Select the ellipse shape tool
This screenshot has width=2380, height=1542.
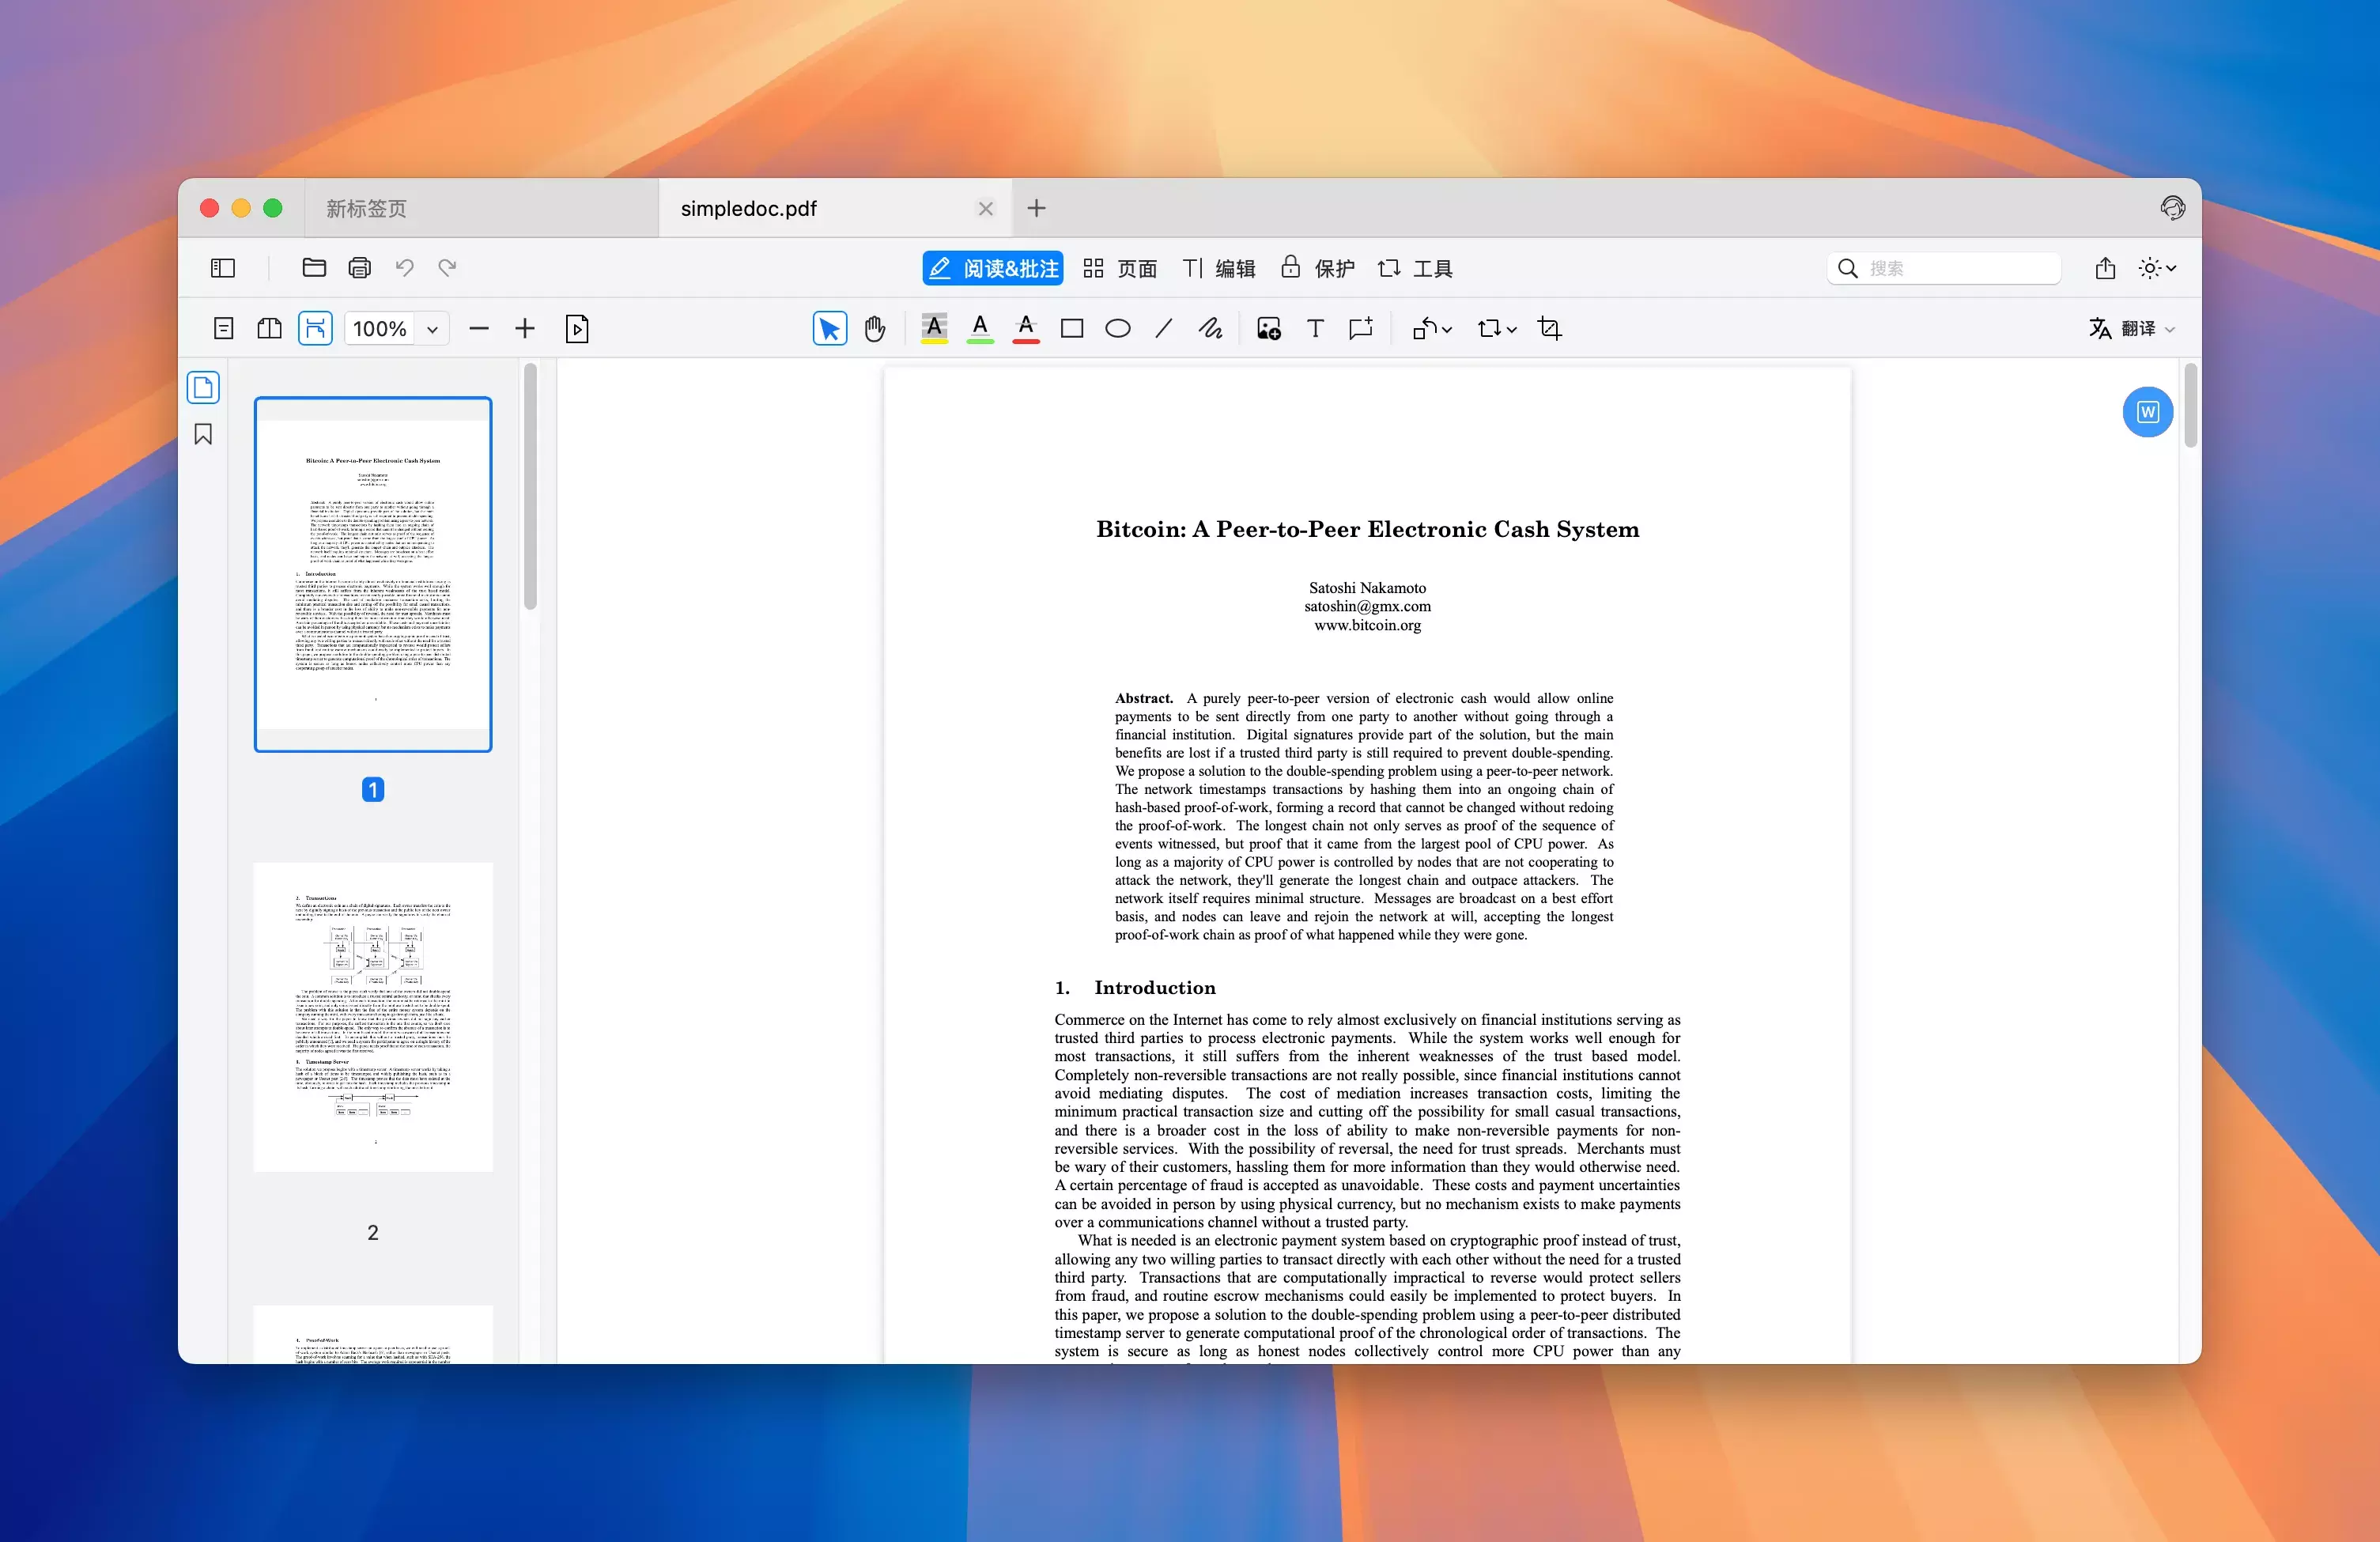[1117, 328]
